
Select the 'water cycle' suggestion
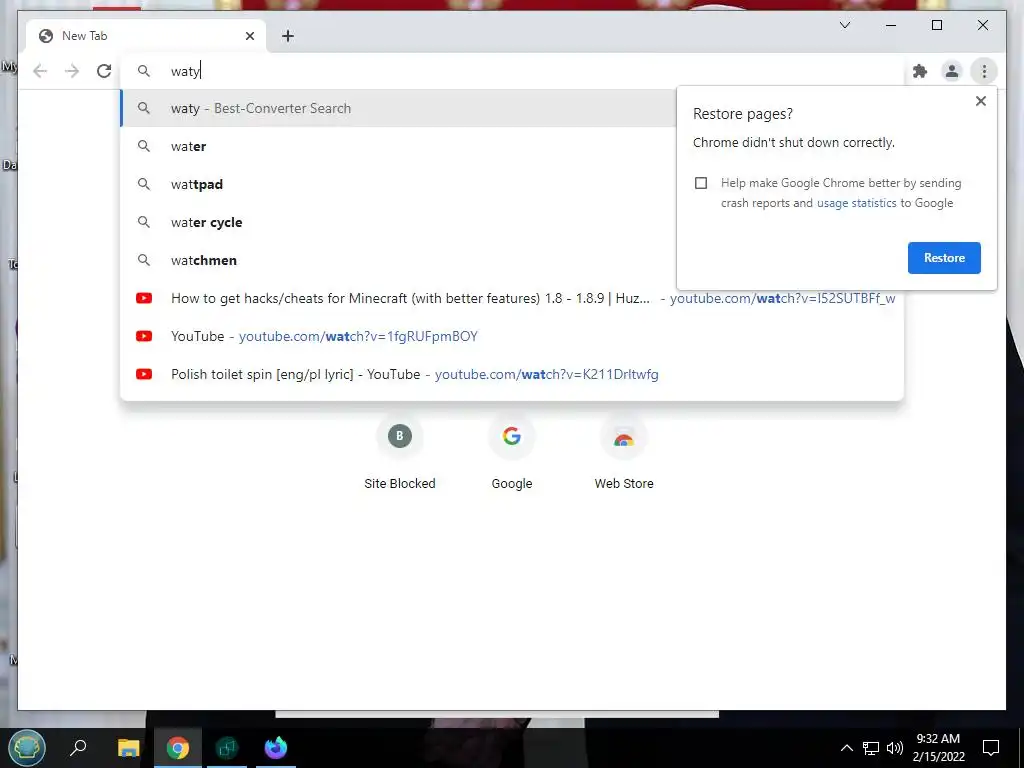click(x=398, y=222)
